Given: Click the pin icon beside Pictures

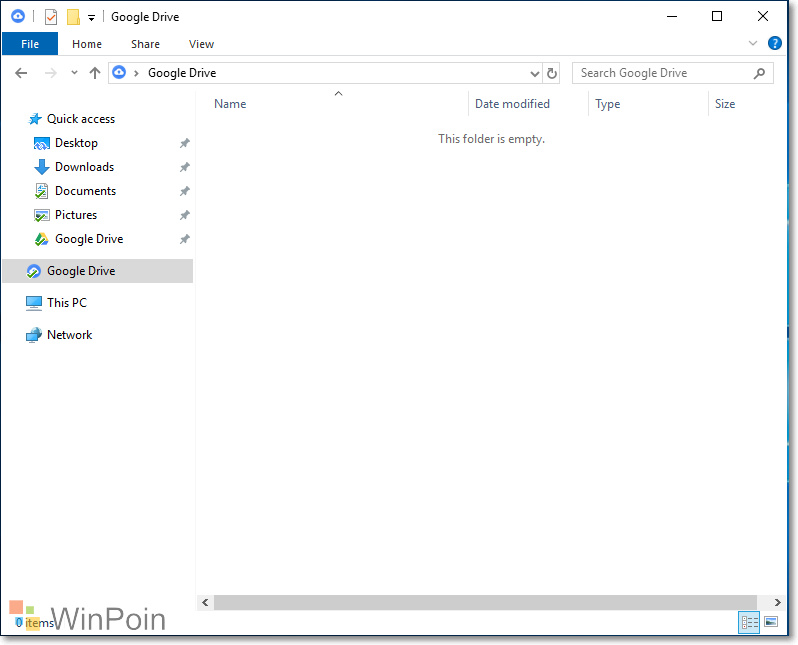Looking at the screenshot, I should pyautogui.click(x=185, y=215).
